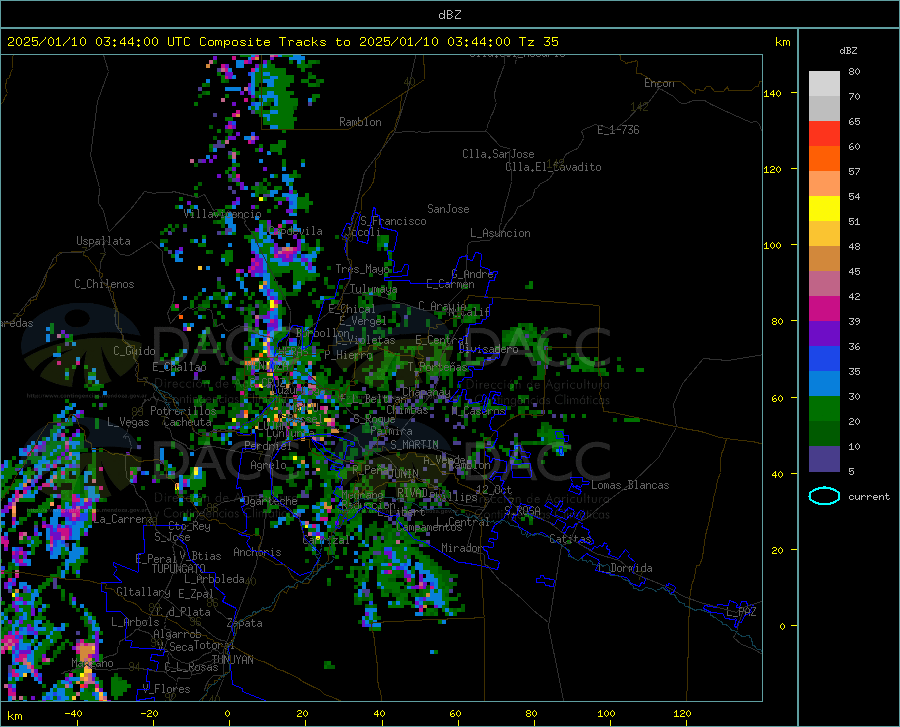Click the 'current' legend label

point(868,496)
